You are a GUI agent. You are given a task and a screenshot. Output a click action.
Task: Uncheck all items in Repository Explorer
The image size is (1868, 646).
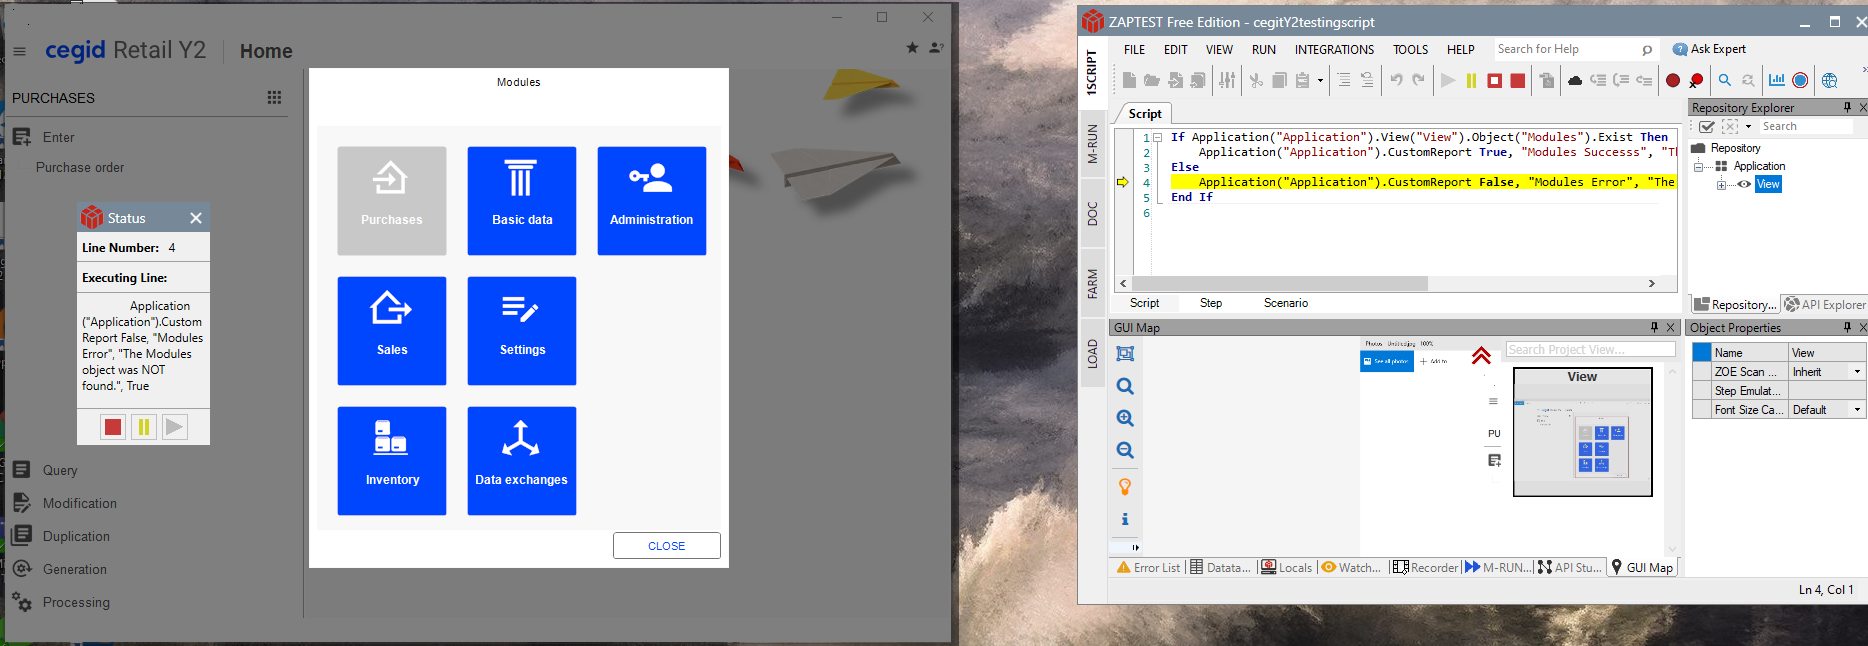1730,127
